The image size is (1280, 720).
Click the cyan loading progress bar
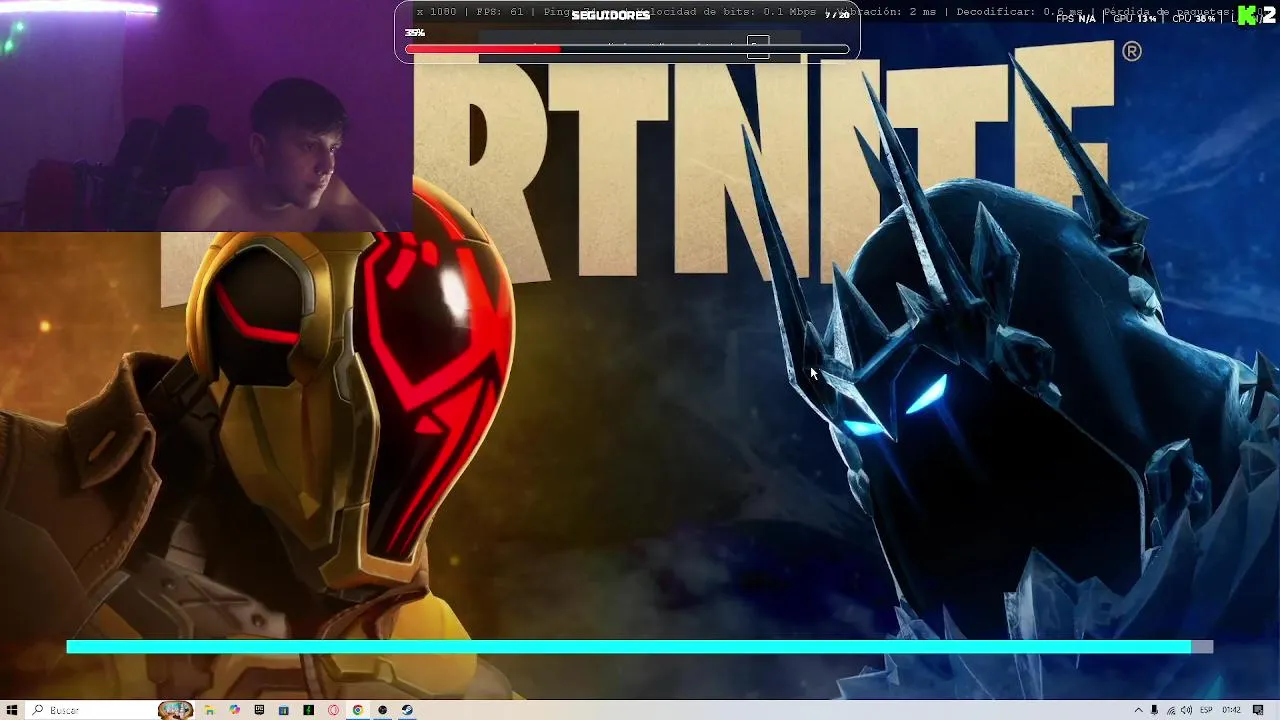pos(640,647)
